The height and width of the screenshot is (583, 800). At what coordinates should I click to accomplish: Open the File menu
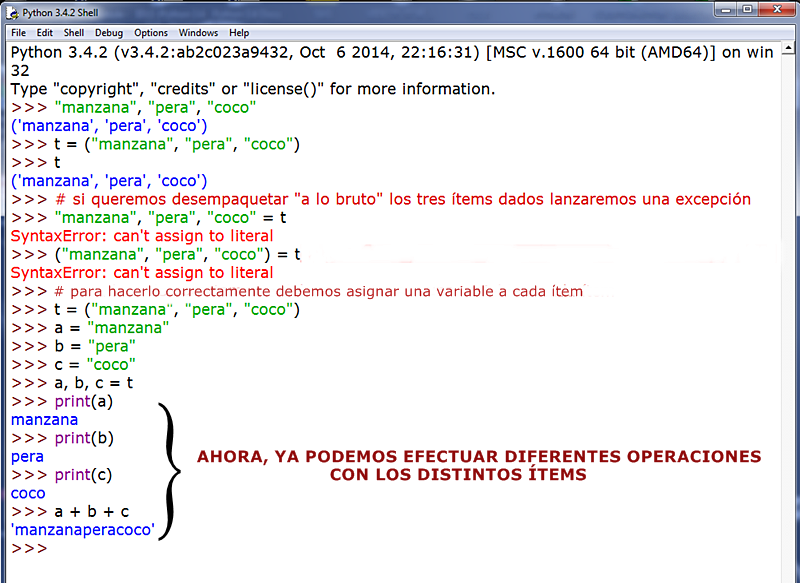coord(18,32)
